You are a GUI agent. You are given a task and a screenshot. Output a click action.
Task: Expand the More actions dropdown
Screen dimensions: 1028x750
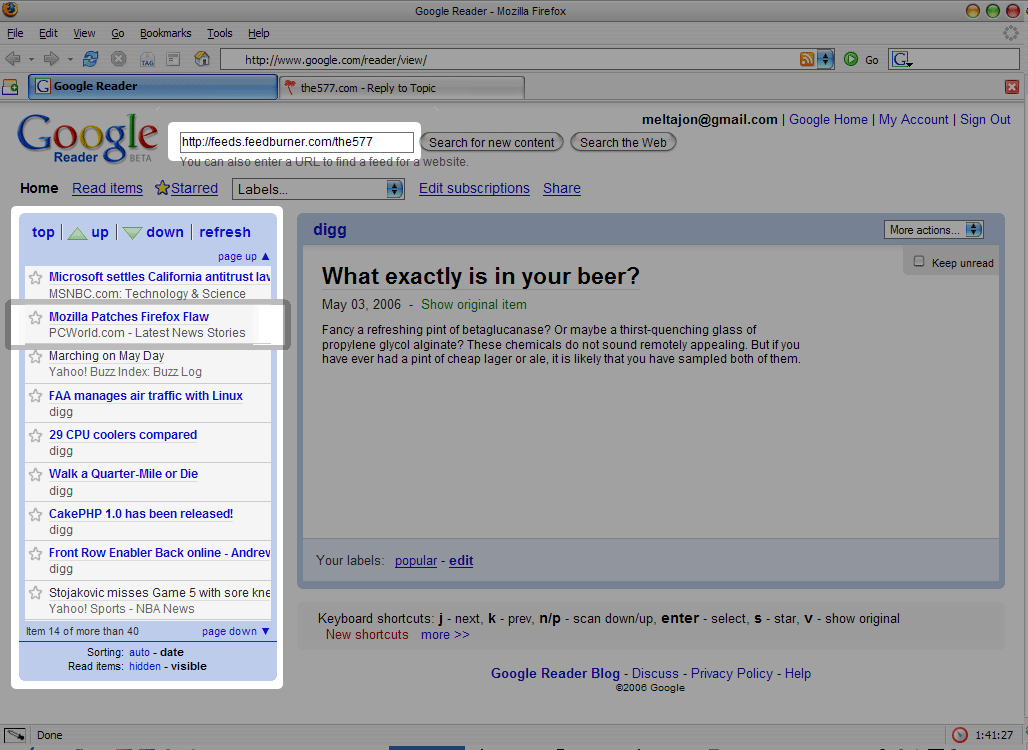933,230
